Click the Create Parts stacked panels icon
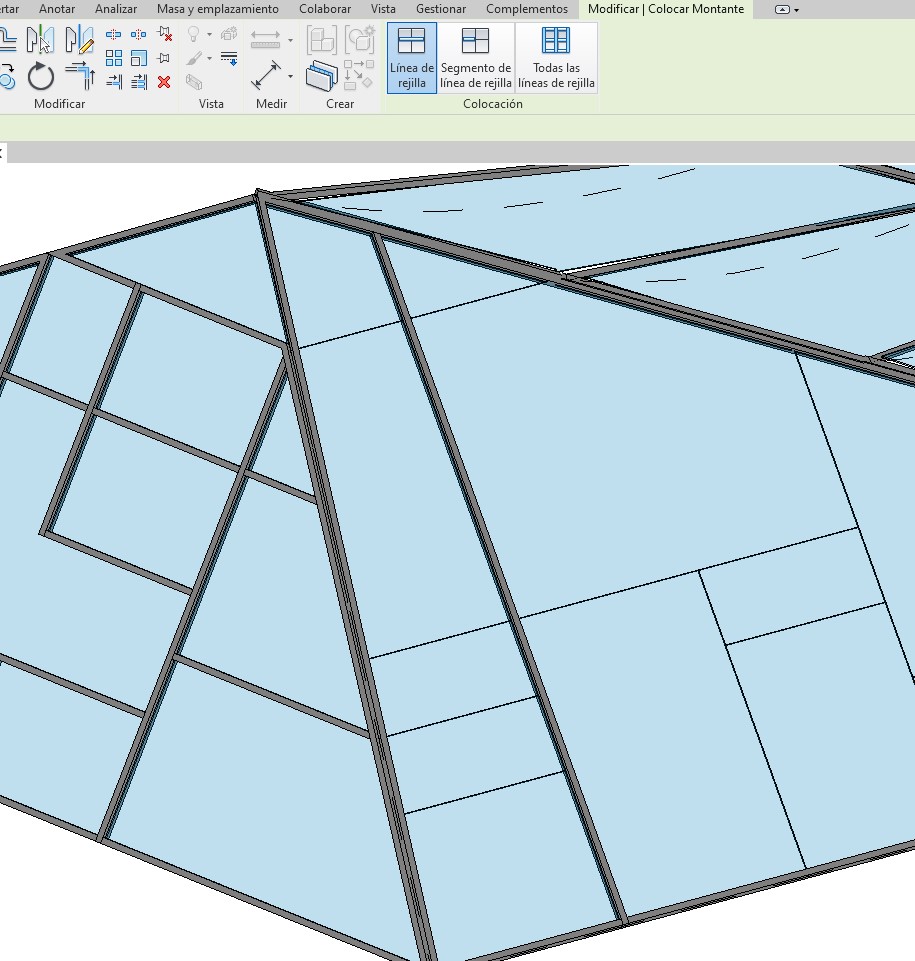This screenshot has width=915, height=961. coord(321,76)
